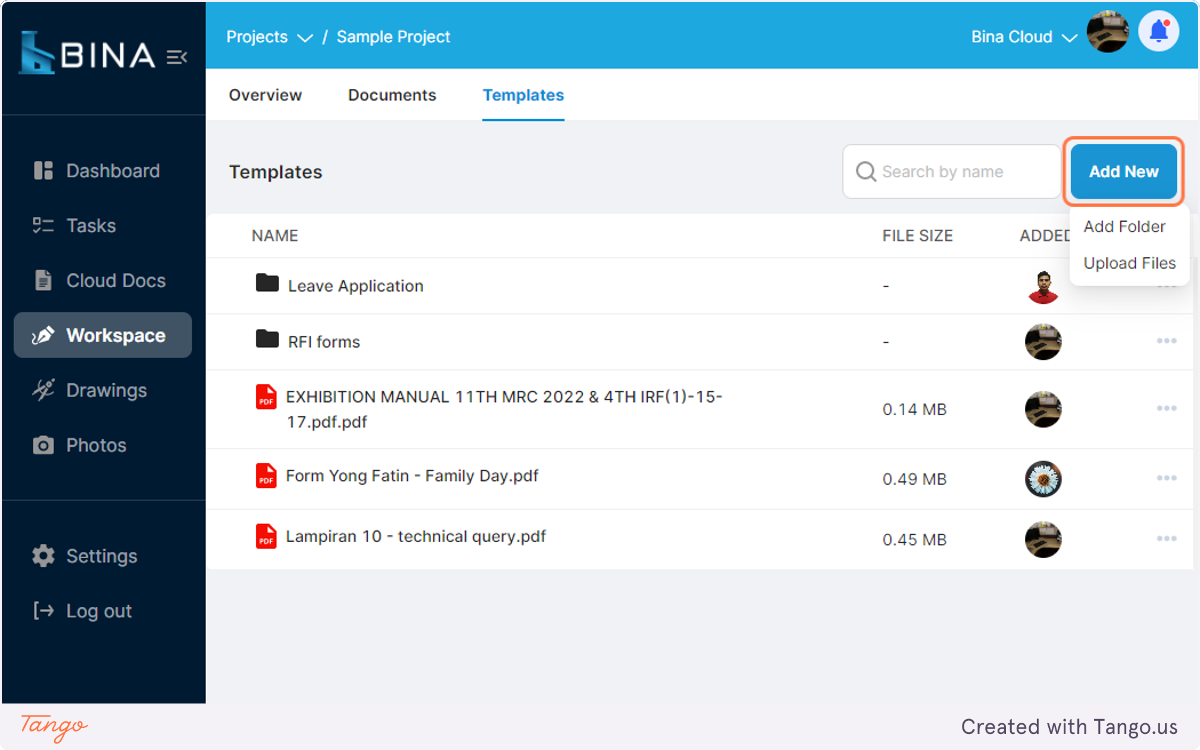Image resolution: width=1200 pixels, height=750 pixels.
Task: Click the Log out arrow icon
Action: tap(43, 611)
